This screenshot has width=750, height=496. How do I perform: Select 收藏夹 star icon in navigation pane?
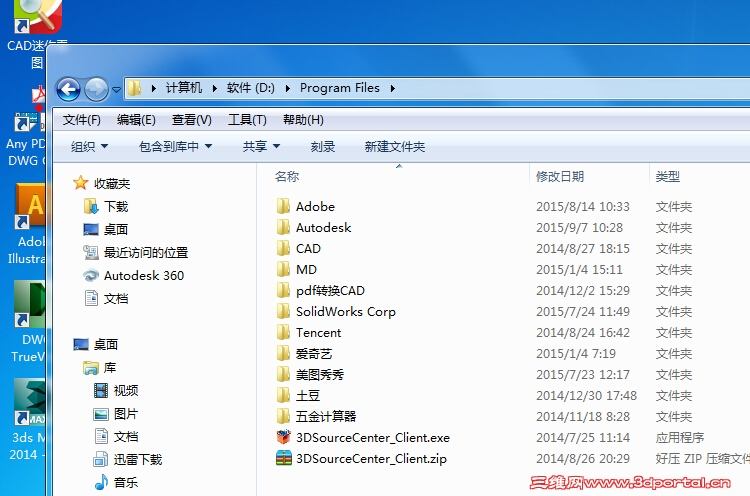[80, 183]
